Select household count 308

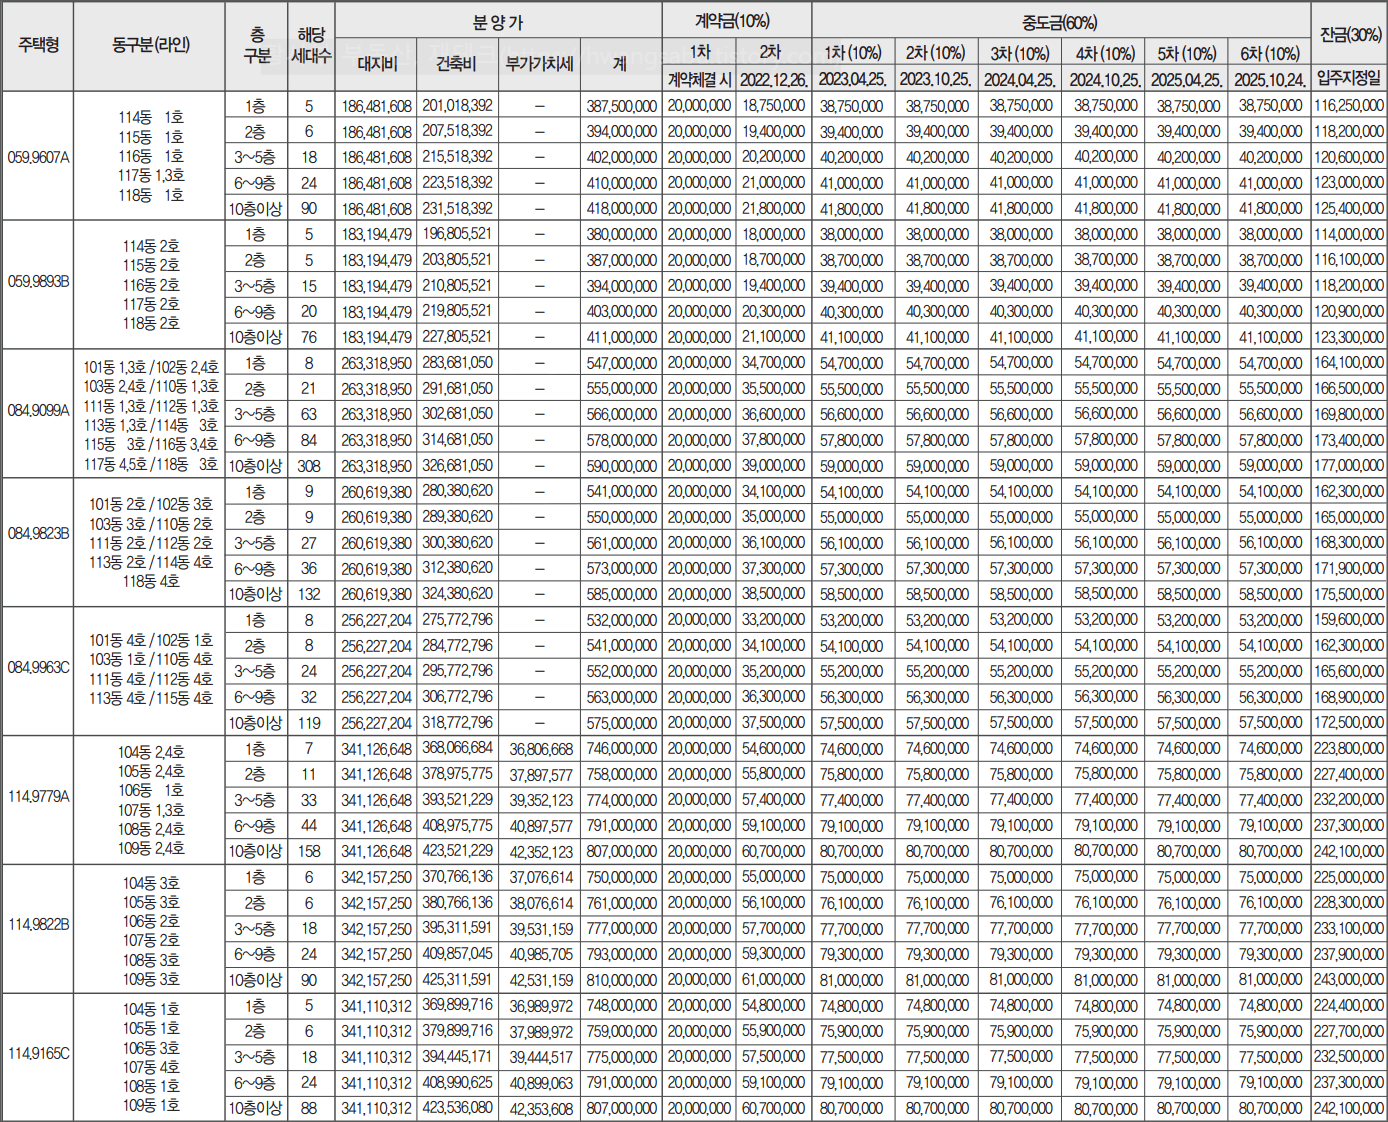(309, 466)
